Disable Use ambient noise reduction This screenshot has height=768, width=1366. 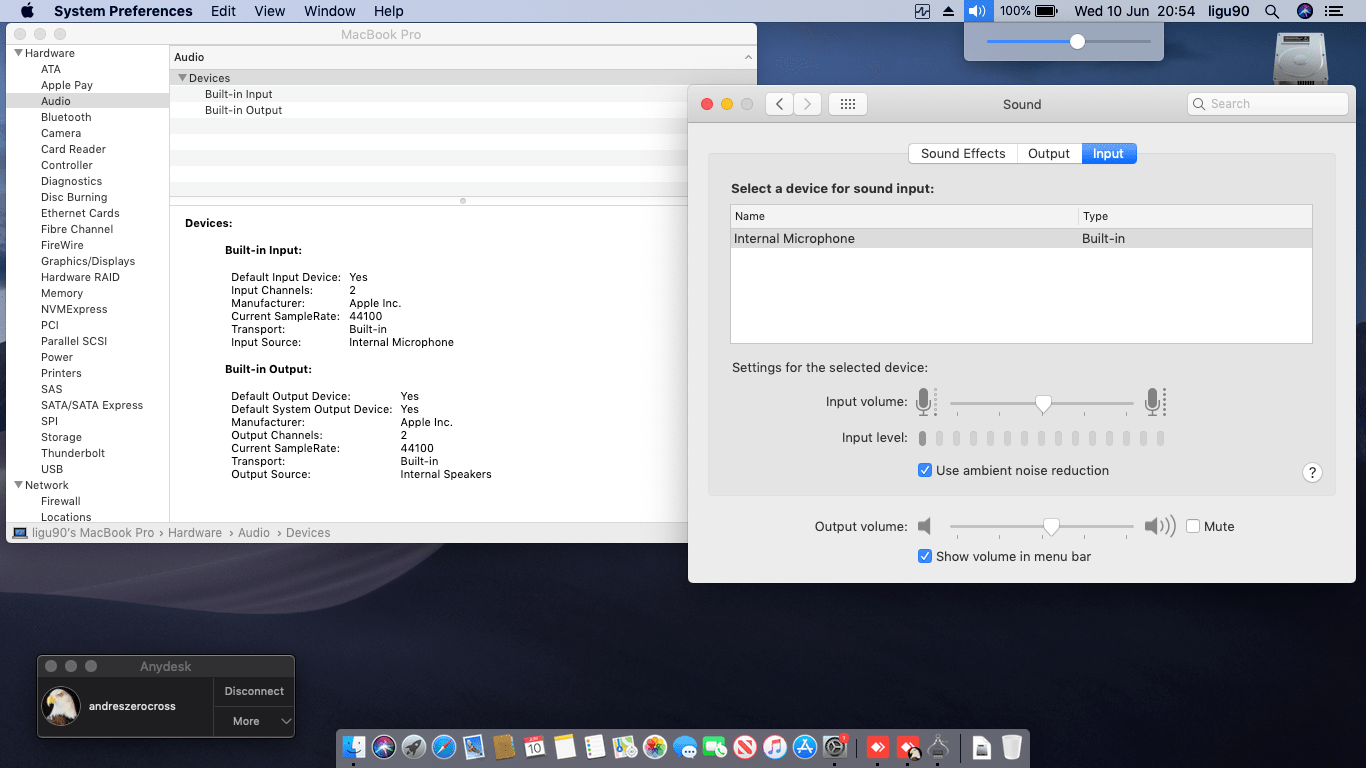point(925,470)
